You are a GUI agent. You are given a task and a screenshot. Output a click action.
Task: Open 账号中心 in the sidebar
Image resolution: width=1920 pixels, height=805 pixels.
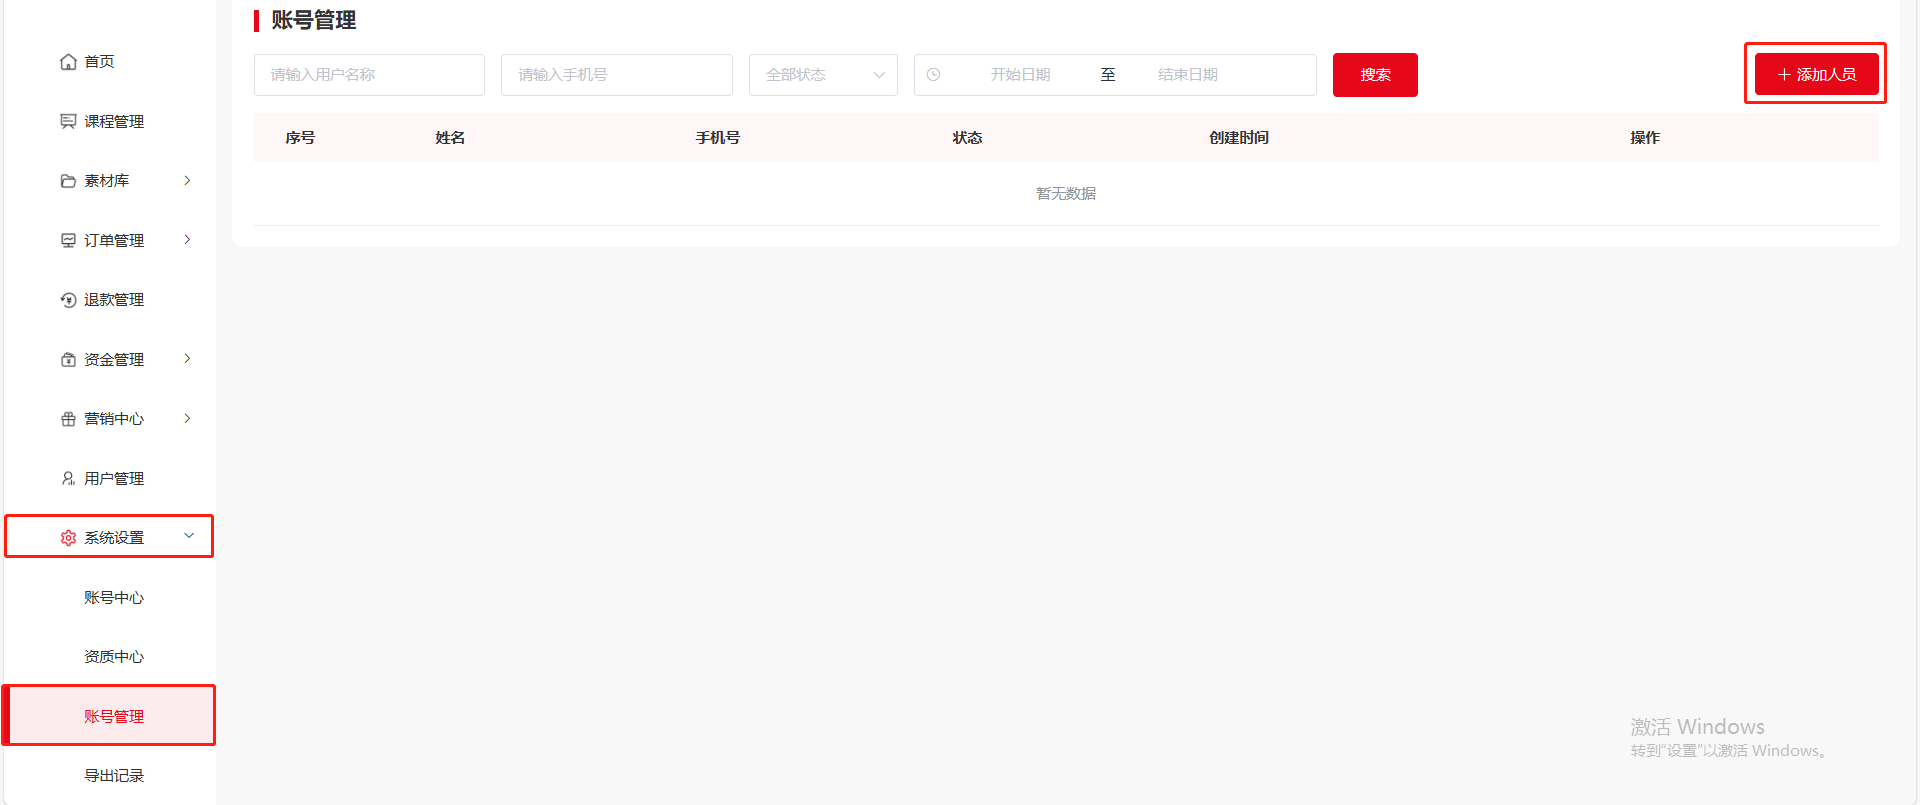[114, 598]
